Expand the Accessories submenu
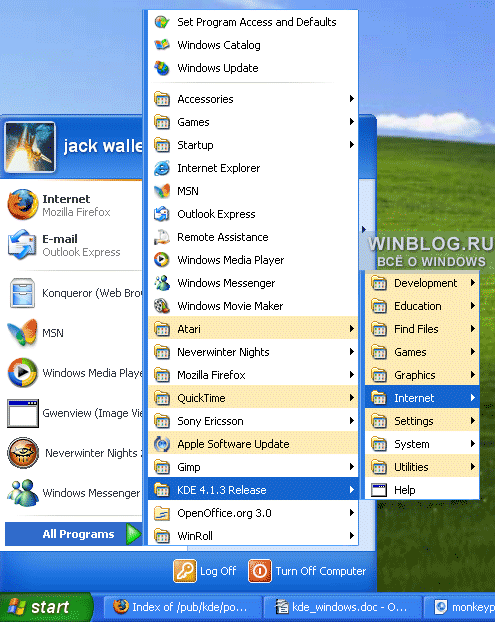The image size is (495, 622). tap(253, 99)
